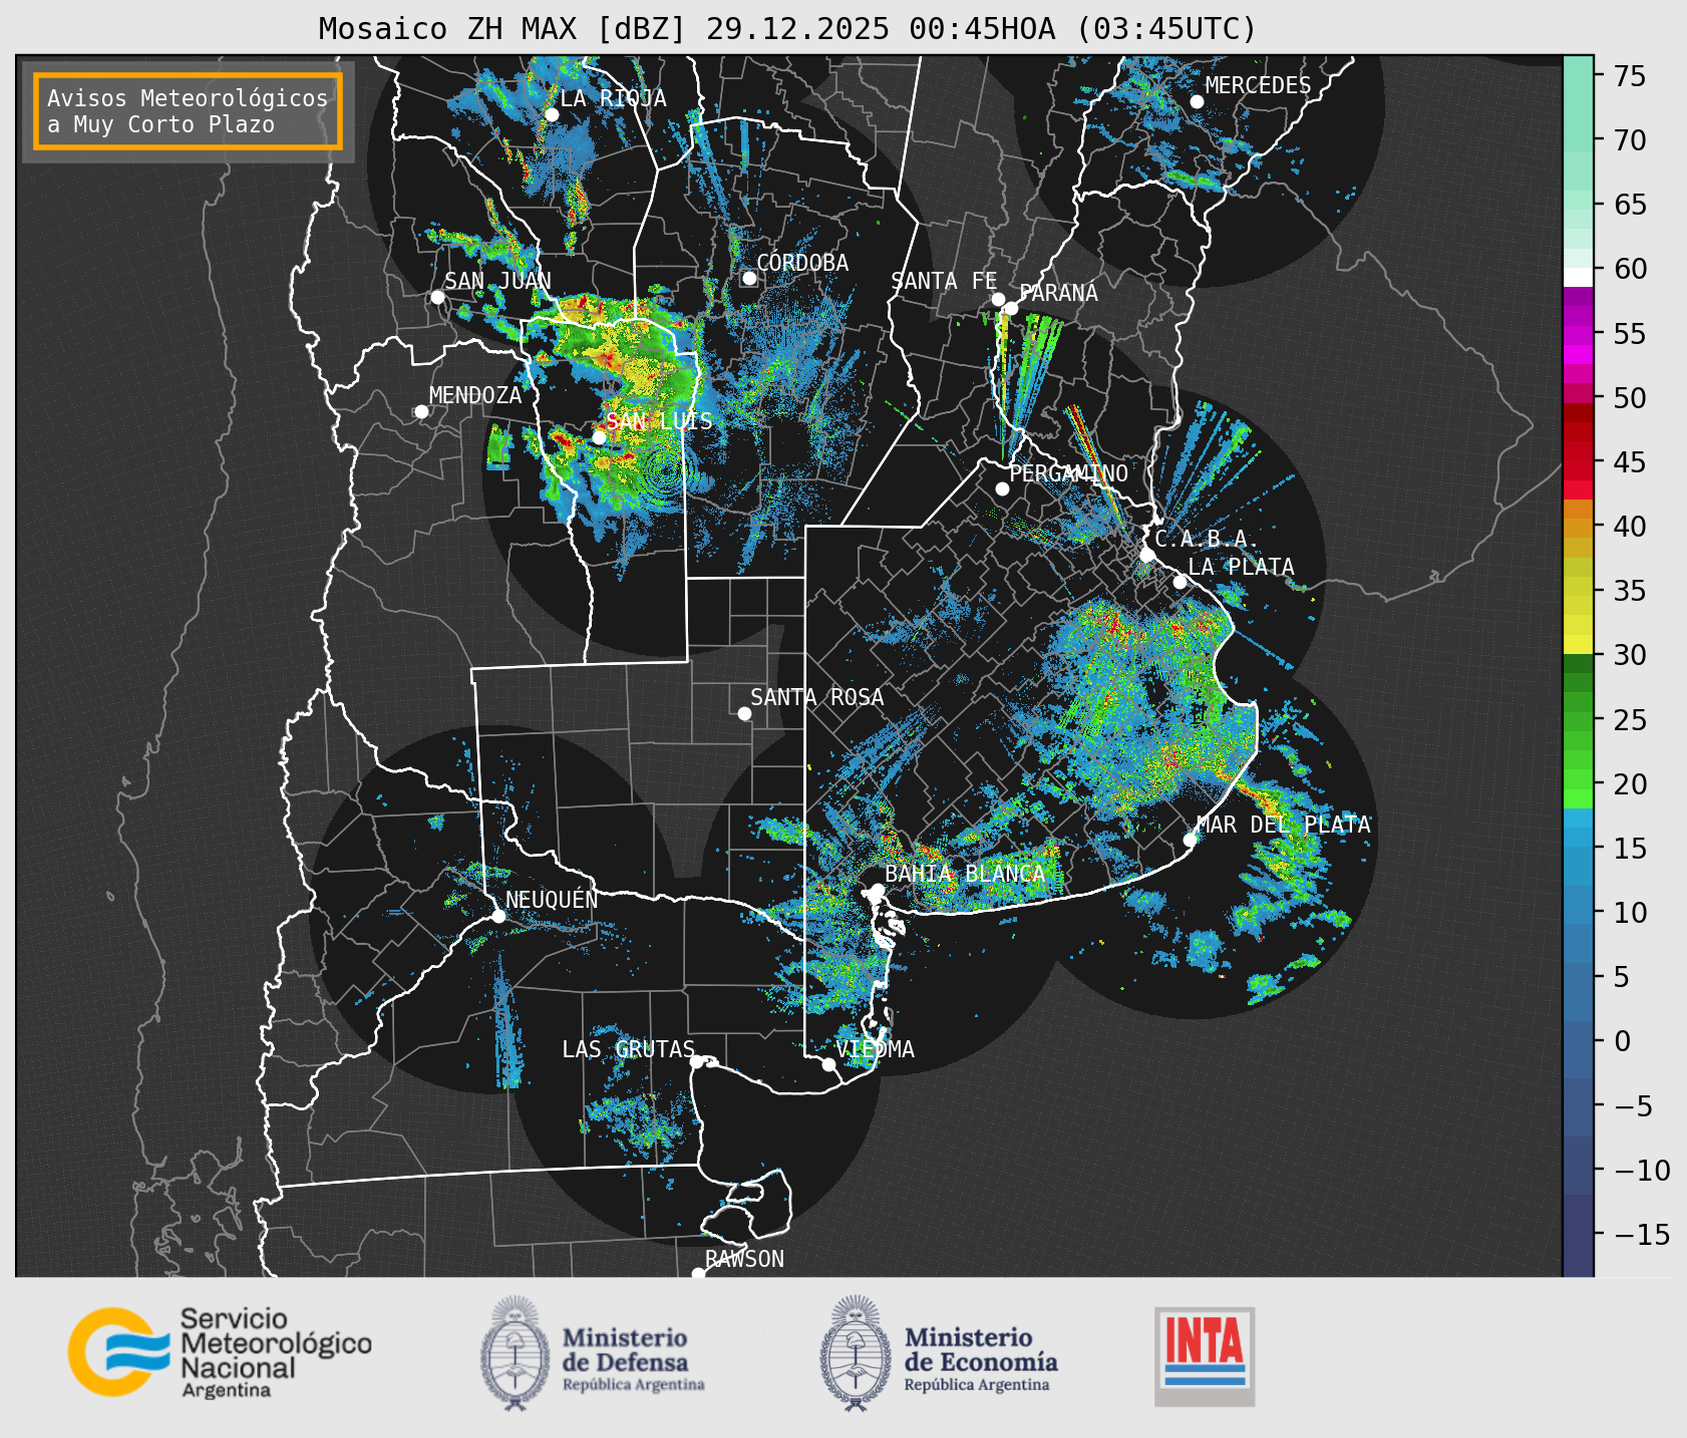This screenshot has height=1438, width=1687.
Task: Click the Pergamino city marker dot
Action: point(1002,489)
